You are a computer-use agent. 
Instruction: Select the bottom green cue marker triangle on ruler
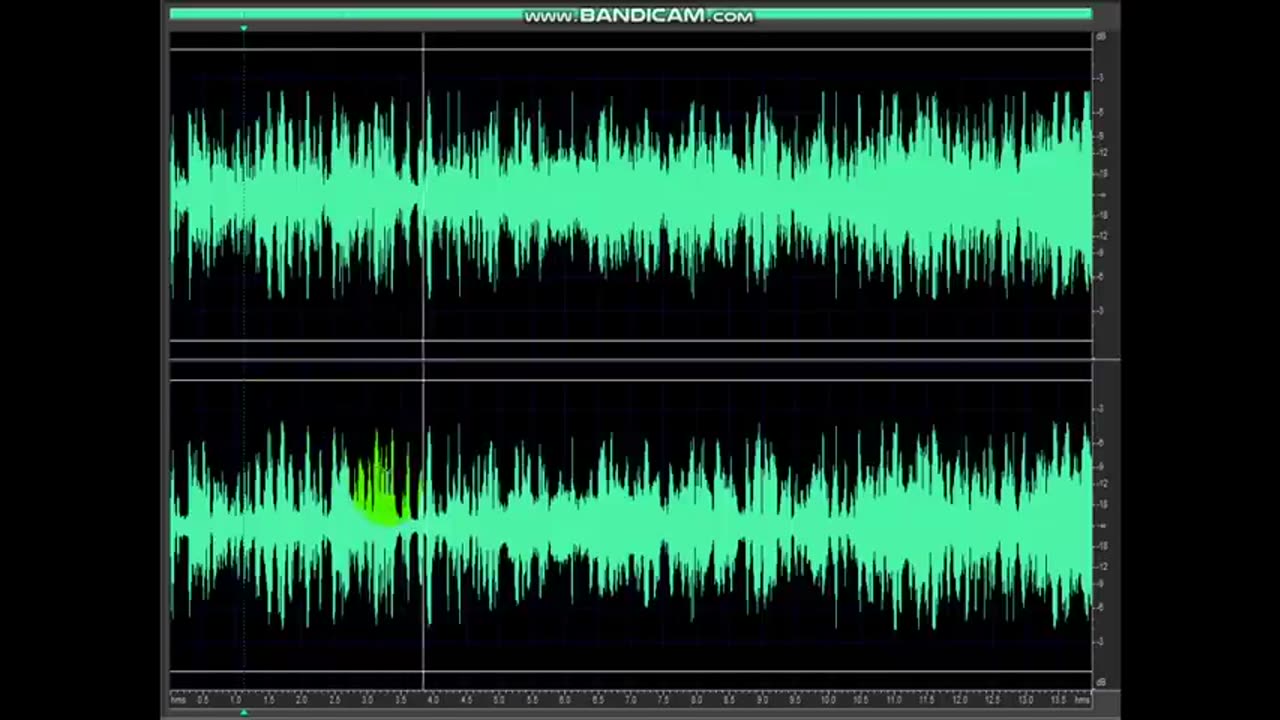click(x=243, y=712)
